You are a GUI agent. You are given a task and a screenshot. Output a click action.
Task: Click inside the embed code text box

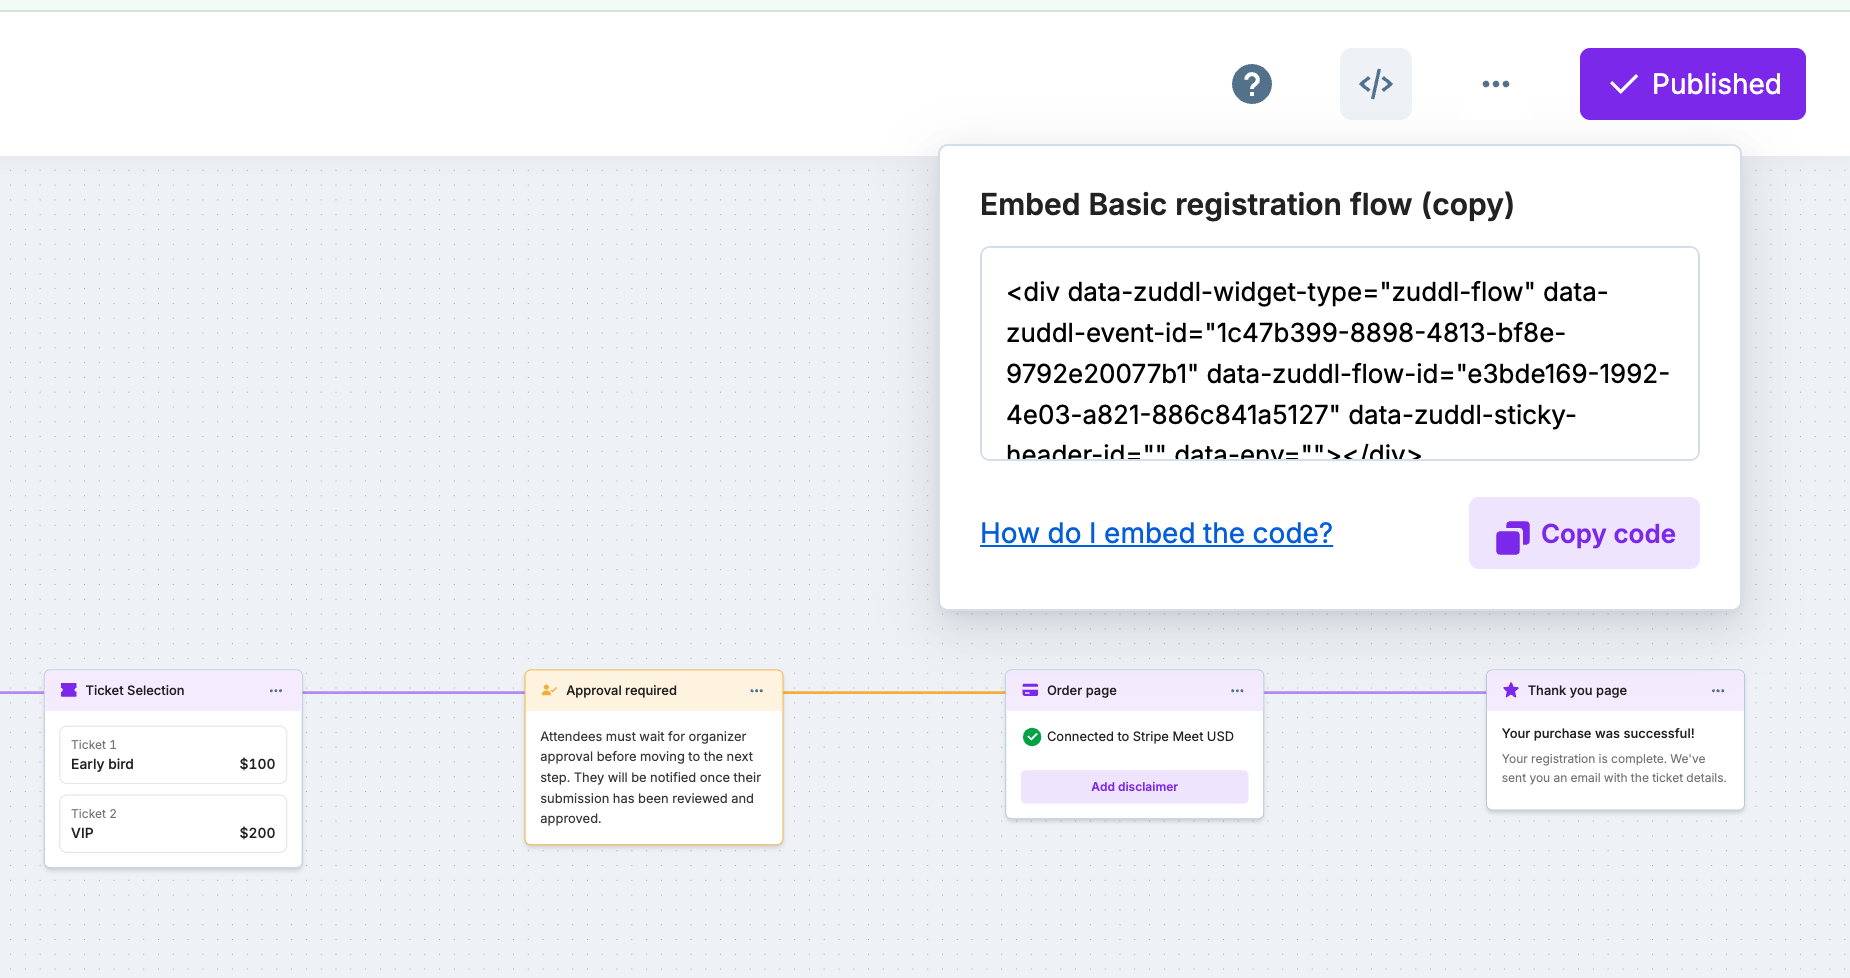tap(1339, 353)
